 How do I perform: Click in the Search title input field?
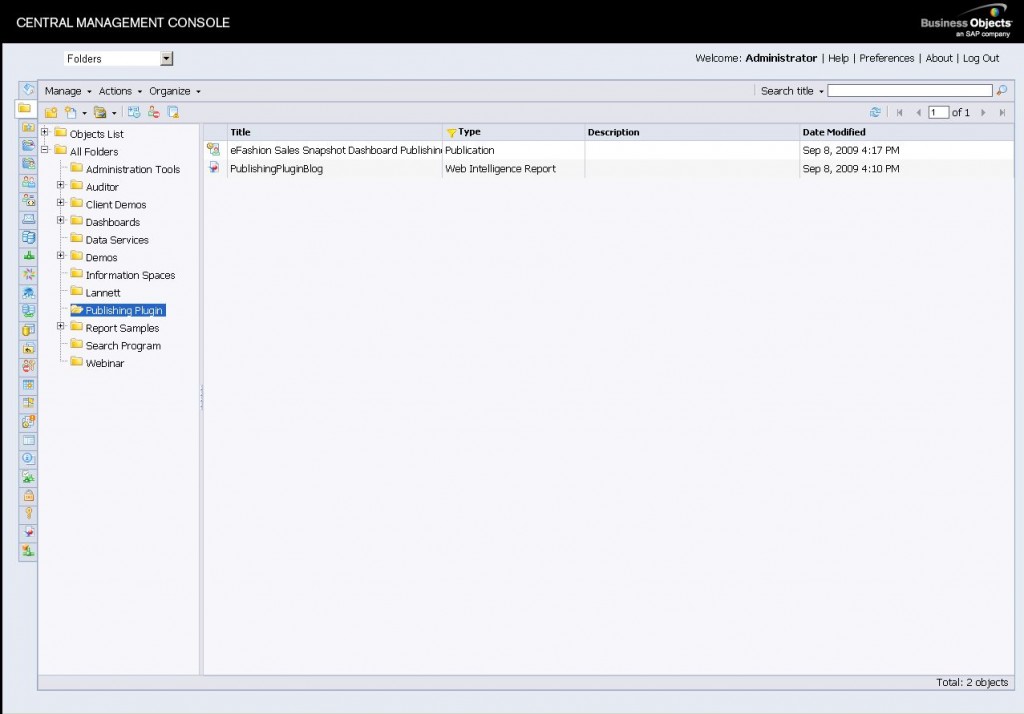pyautogui.click(x=910, y=91)
